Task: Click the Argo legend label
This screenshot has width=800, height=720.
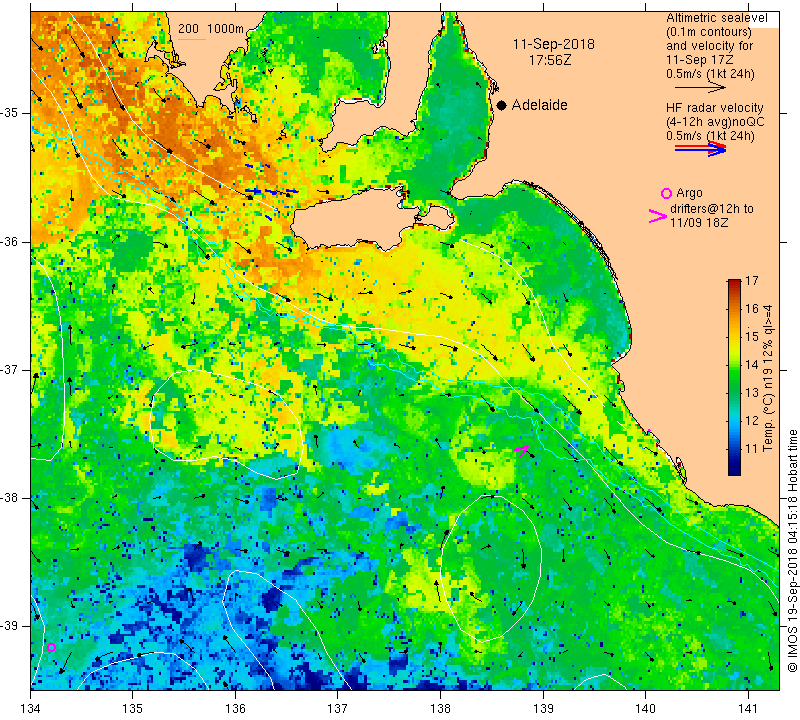Action: coord(689,193)
